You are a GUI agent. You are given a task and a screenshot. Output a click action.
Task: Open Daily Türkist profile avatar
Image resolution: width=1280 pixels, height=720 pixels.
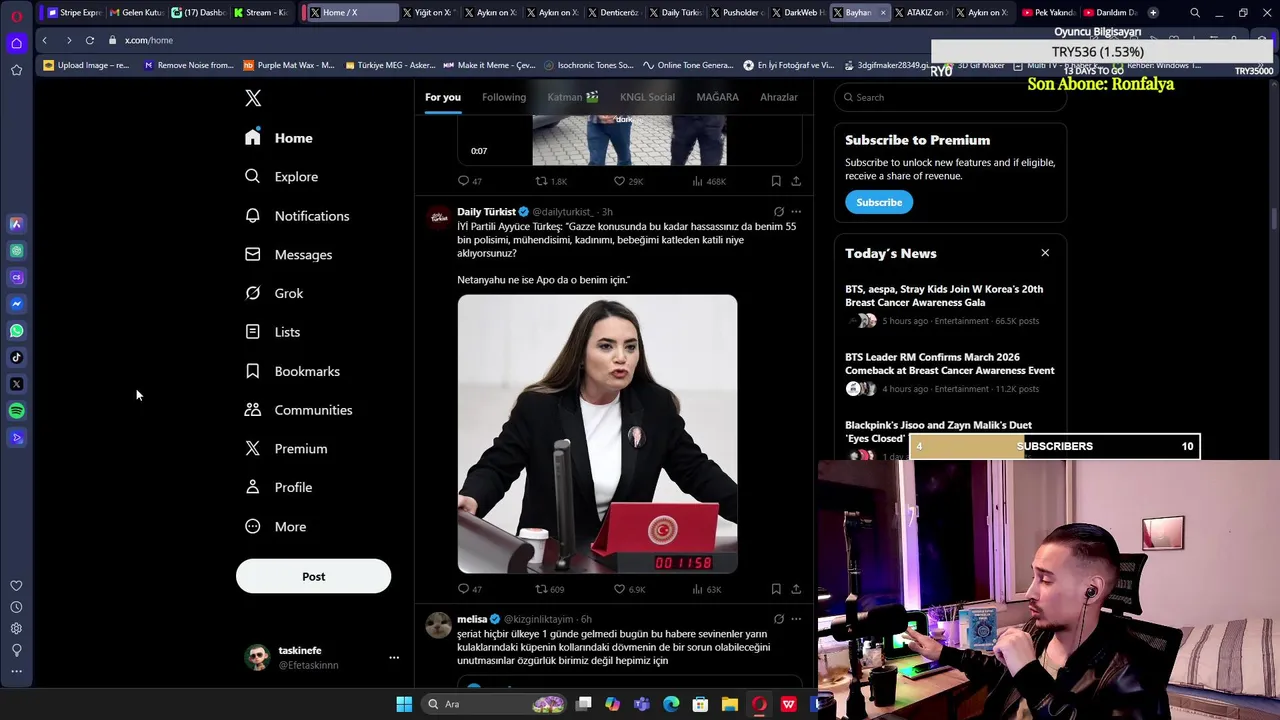point(438,218)
